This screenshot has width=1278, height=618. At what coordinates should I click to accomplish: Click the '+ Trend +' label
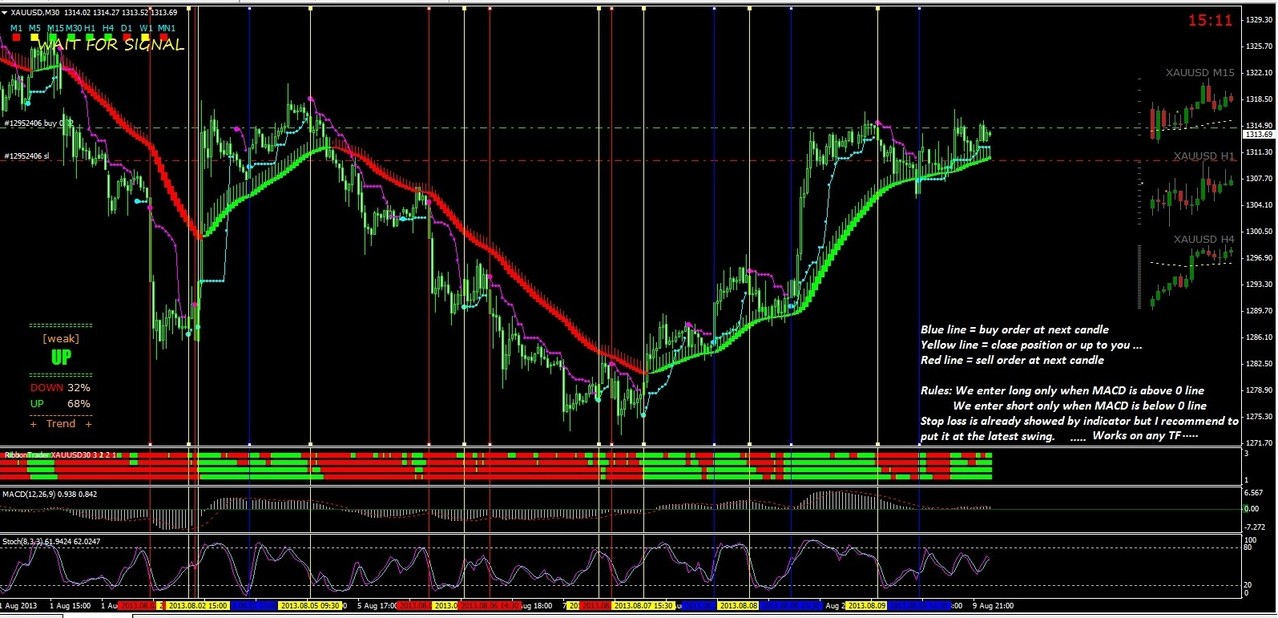61,424
